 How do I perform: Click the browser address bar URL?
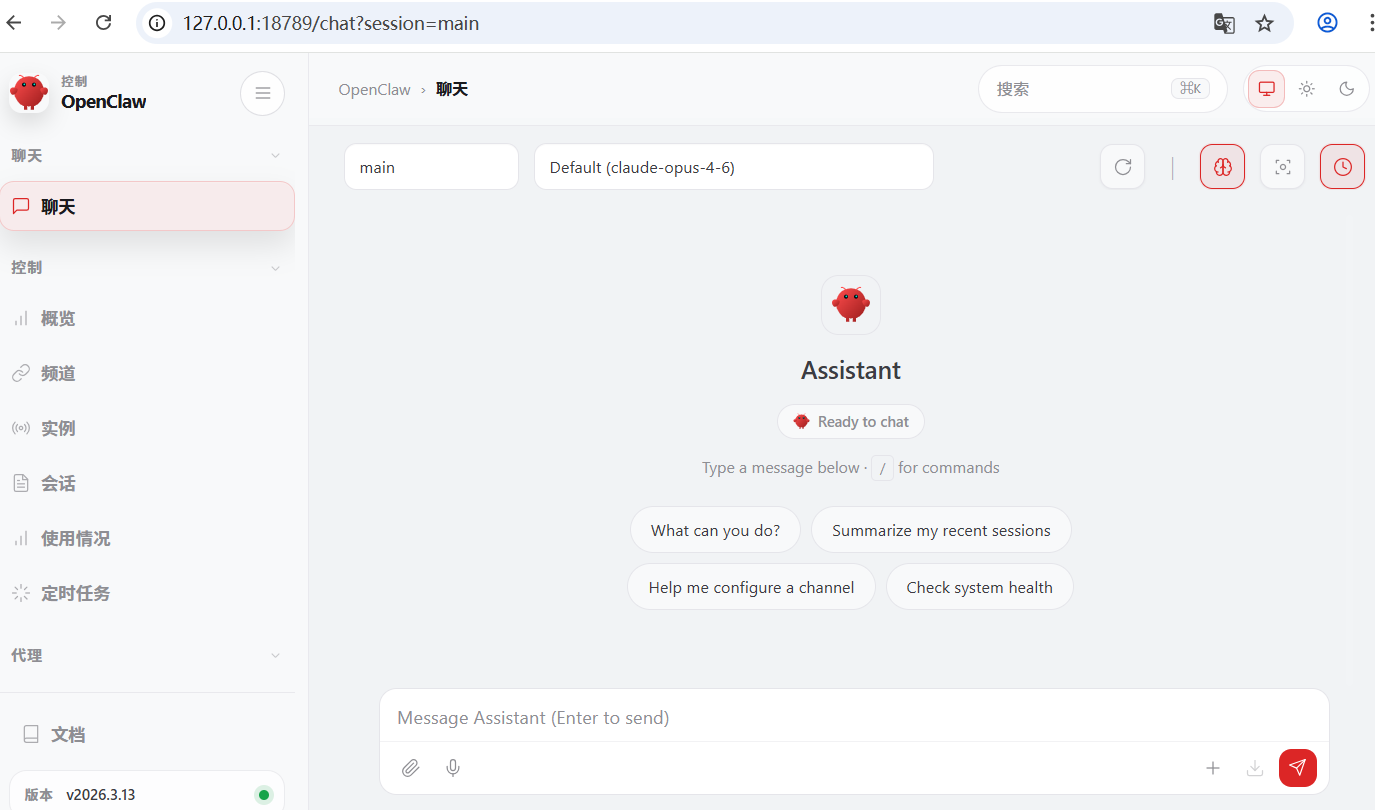(331, 23)
